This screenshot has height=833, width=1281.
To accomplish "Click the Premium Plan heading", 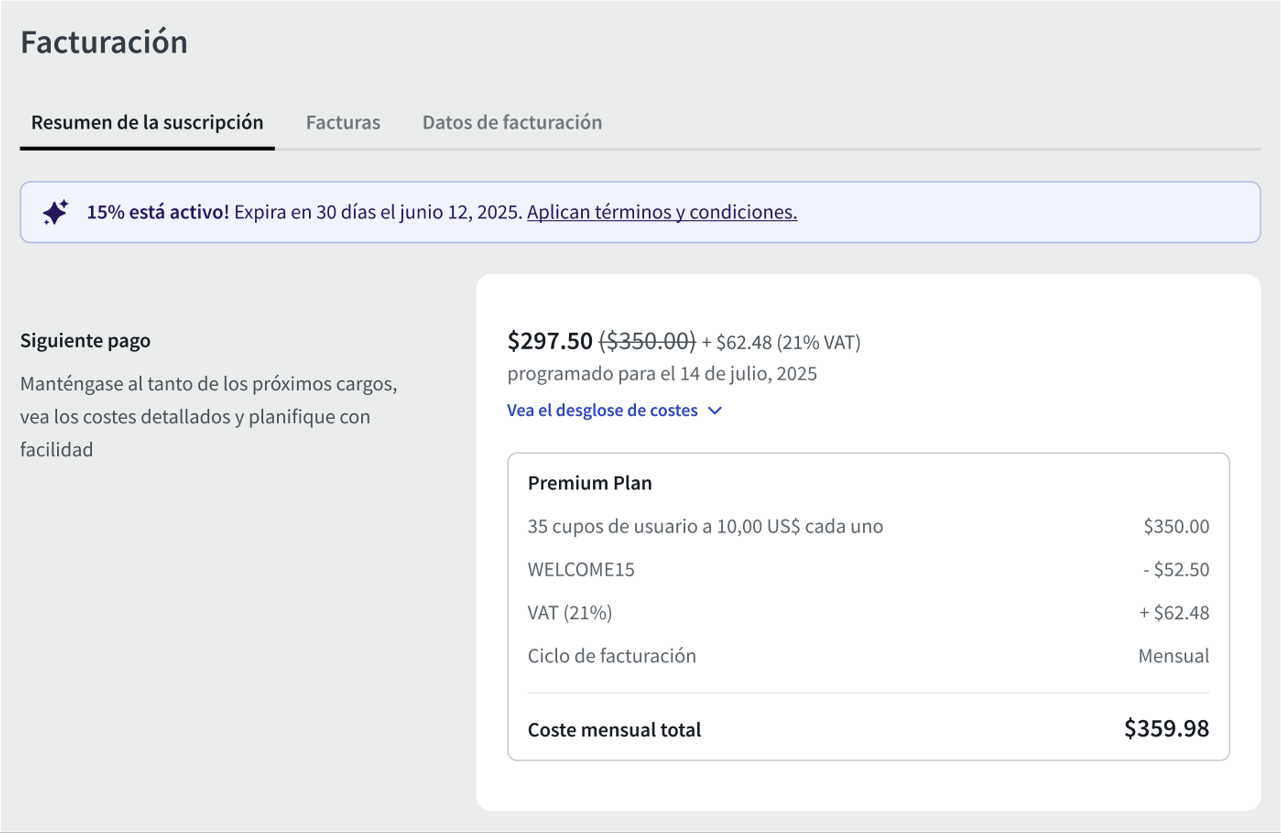I will pyautogui.click(x=590, y=483).
